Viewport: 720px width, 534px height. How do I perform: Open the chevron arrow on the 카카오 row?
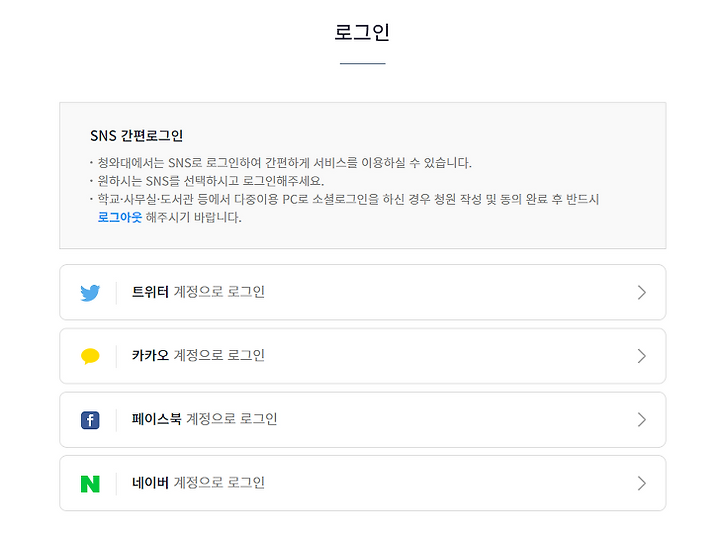click(x=642, y=356)
